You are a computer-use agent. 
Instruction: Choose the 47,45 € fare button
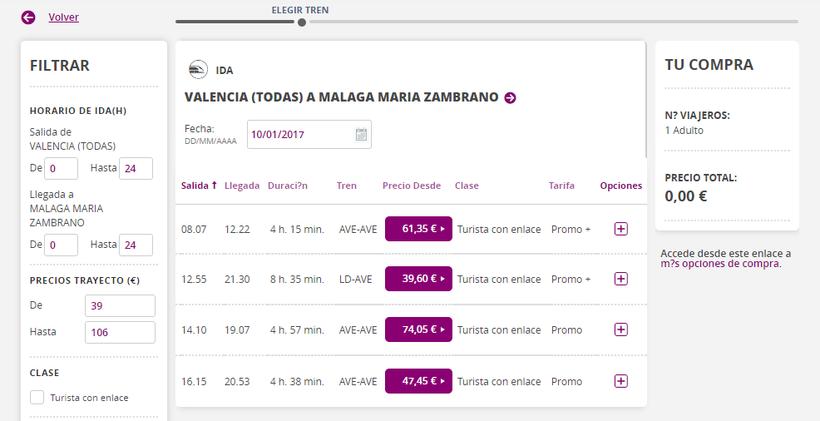[418, 381]
